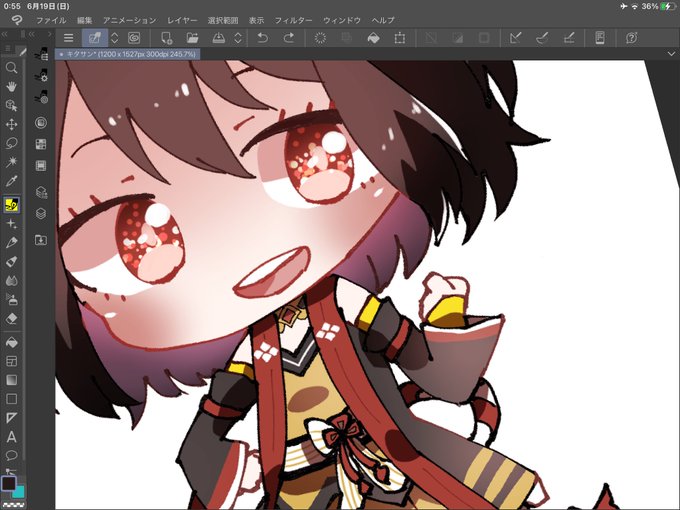
Task: Open a file from folder icon
Action: (x=193, y=38)
